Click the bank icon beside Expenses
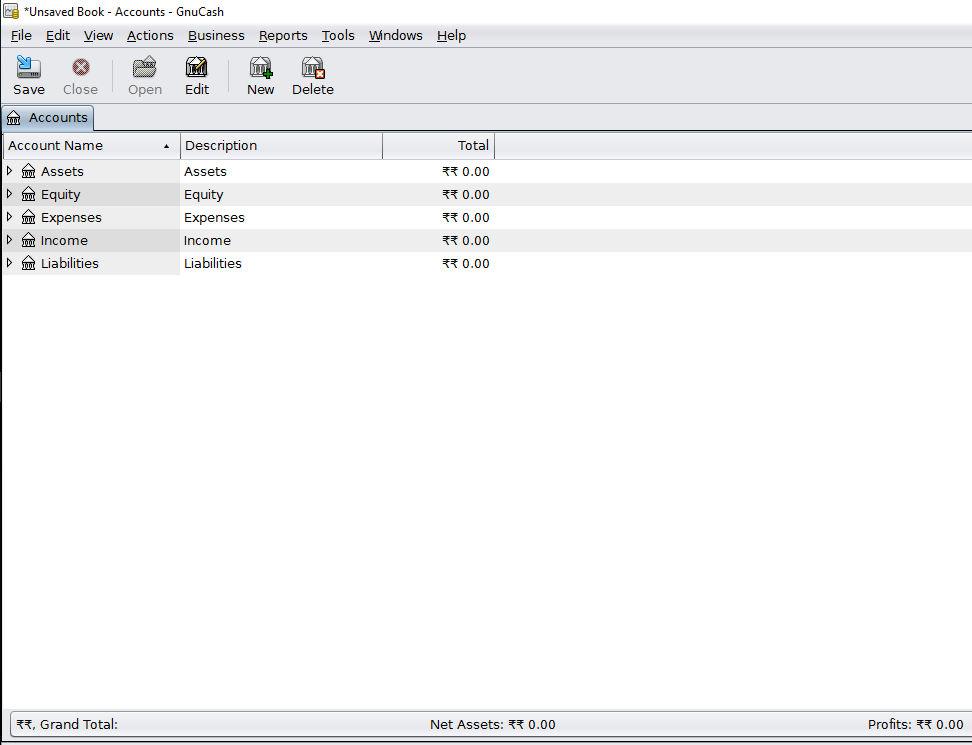The height and width of the screenshot is (745, 972). [x=29, y=217]
